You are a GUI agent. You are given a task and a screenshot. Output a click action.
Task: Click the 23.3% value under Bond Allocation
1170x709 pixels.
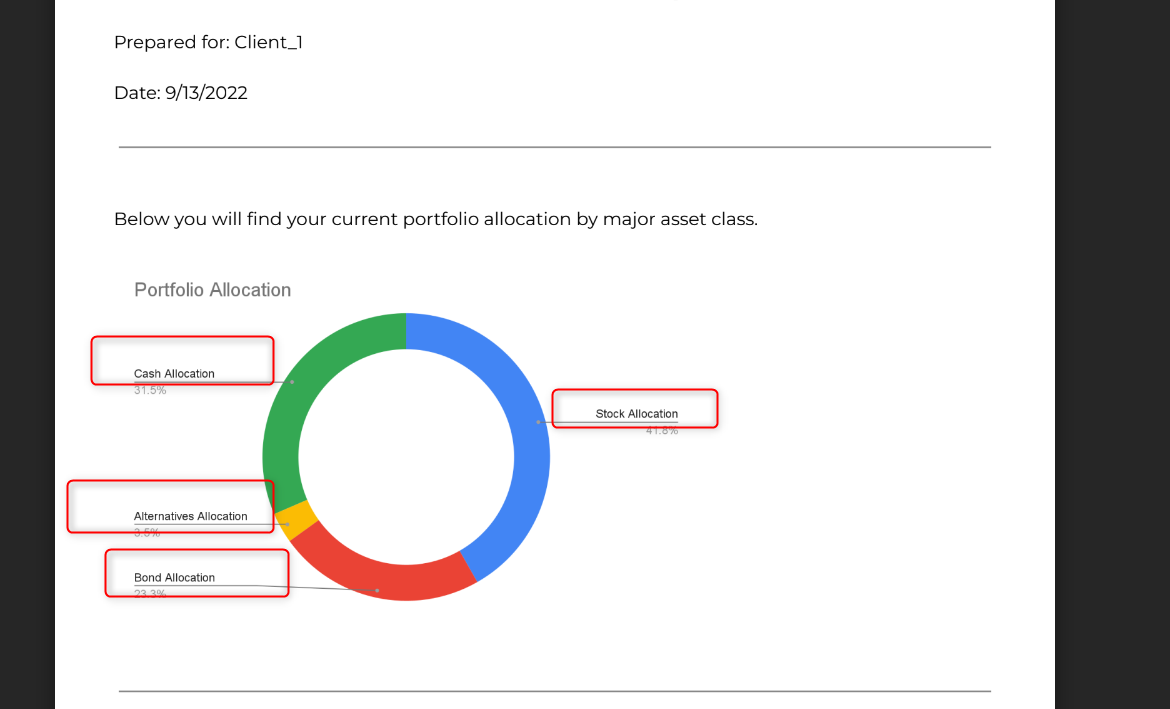(150, 594)
